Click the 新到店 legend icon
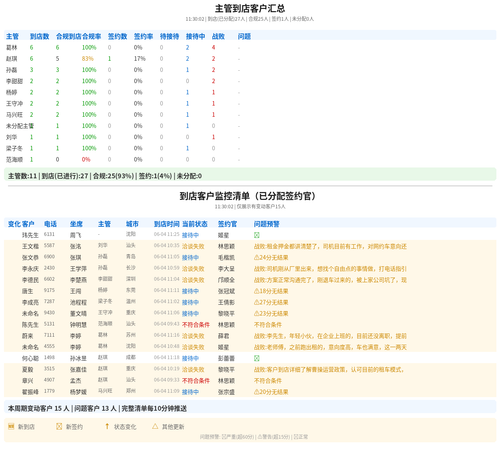Viewport: 500px width, 459px height. [x=11, y=426]
